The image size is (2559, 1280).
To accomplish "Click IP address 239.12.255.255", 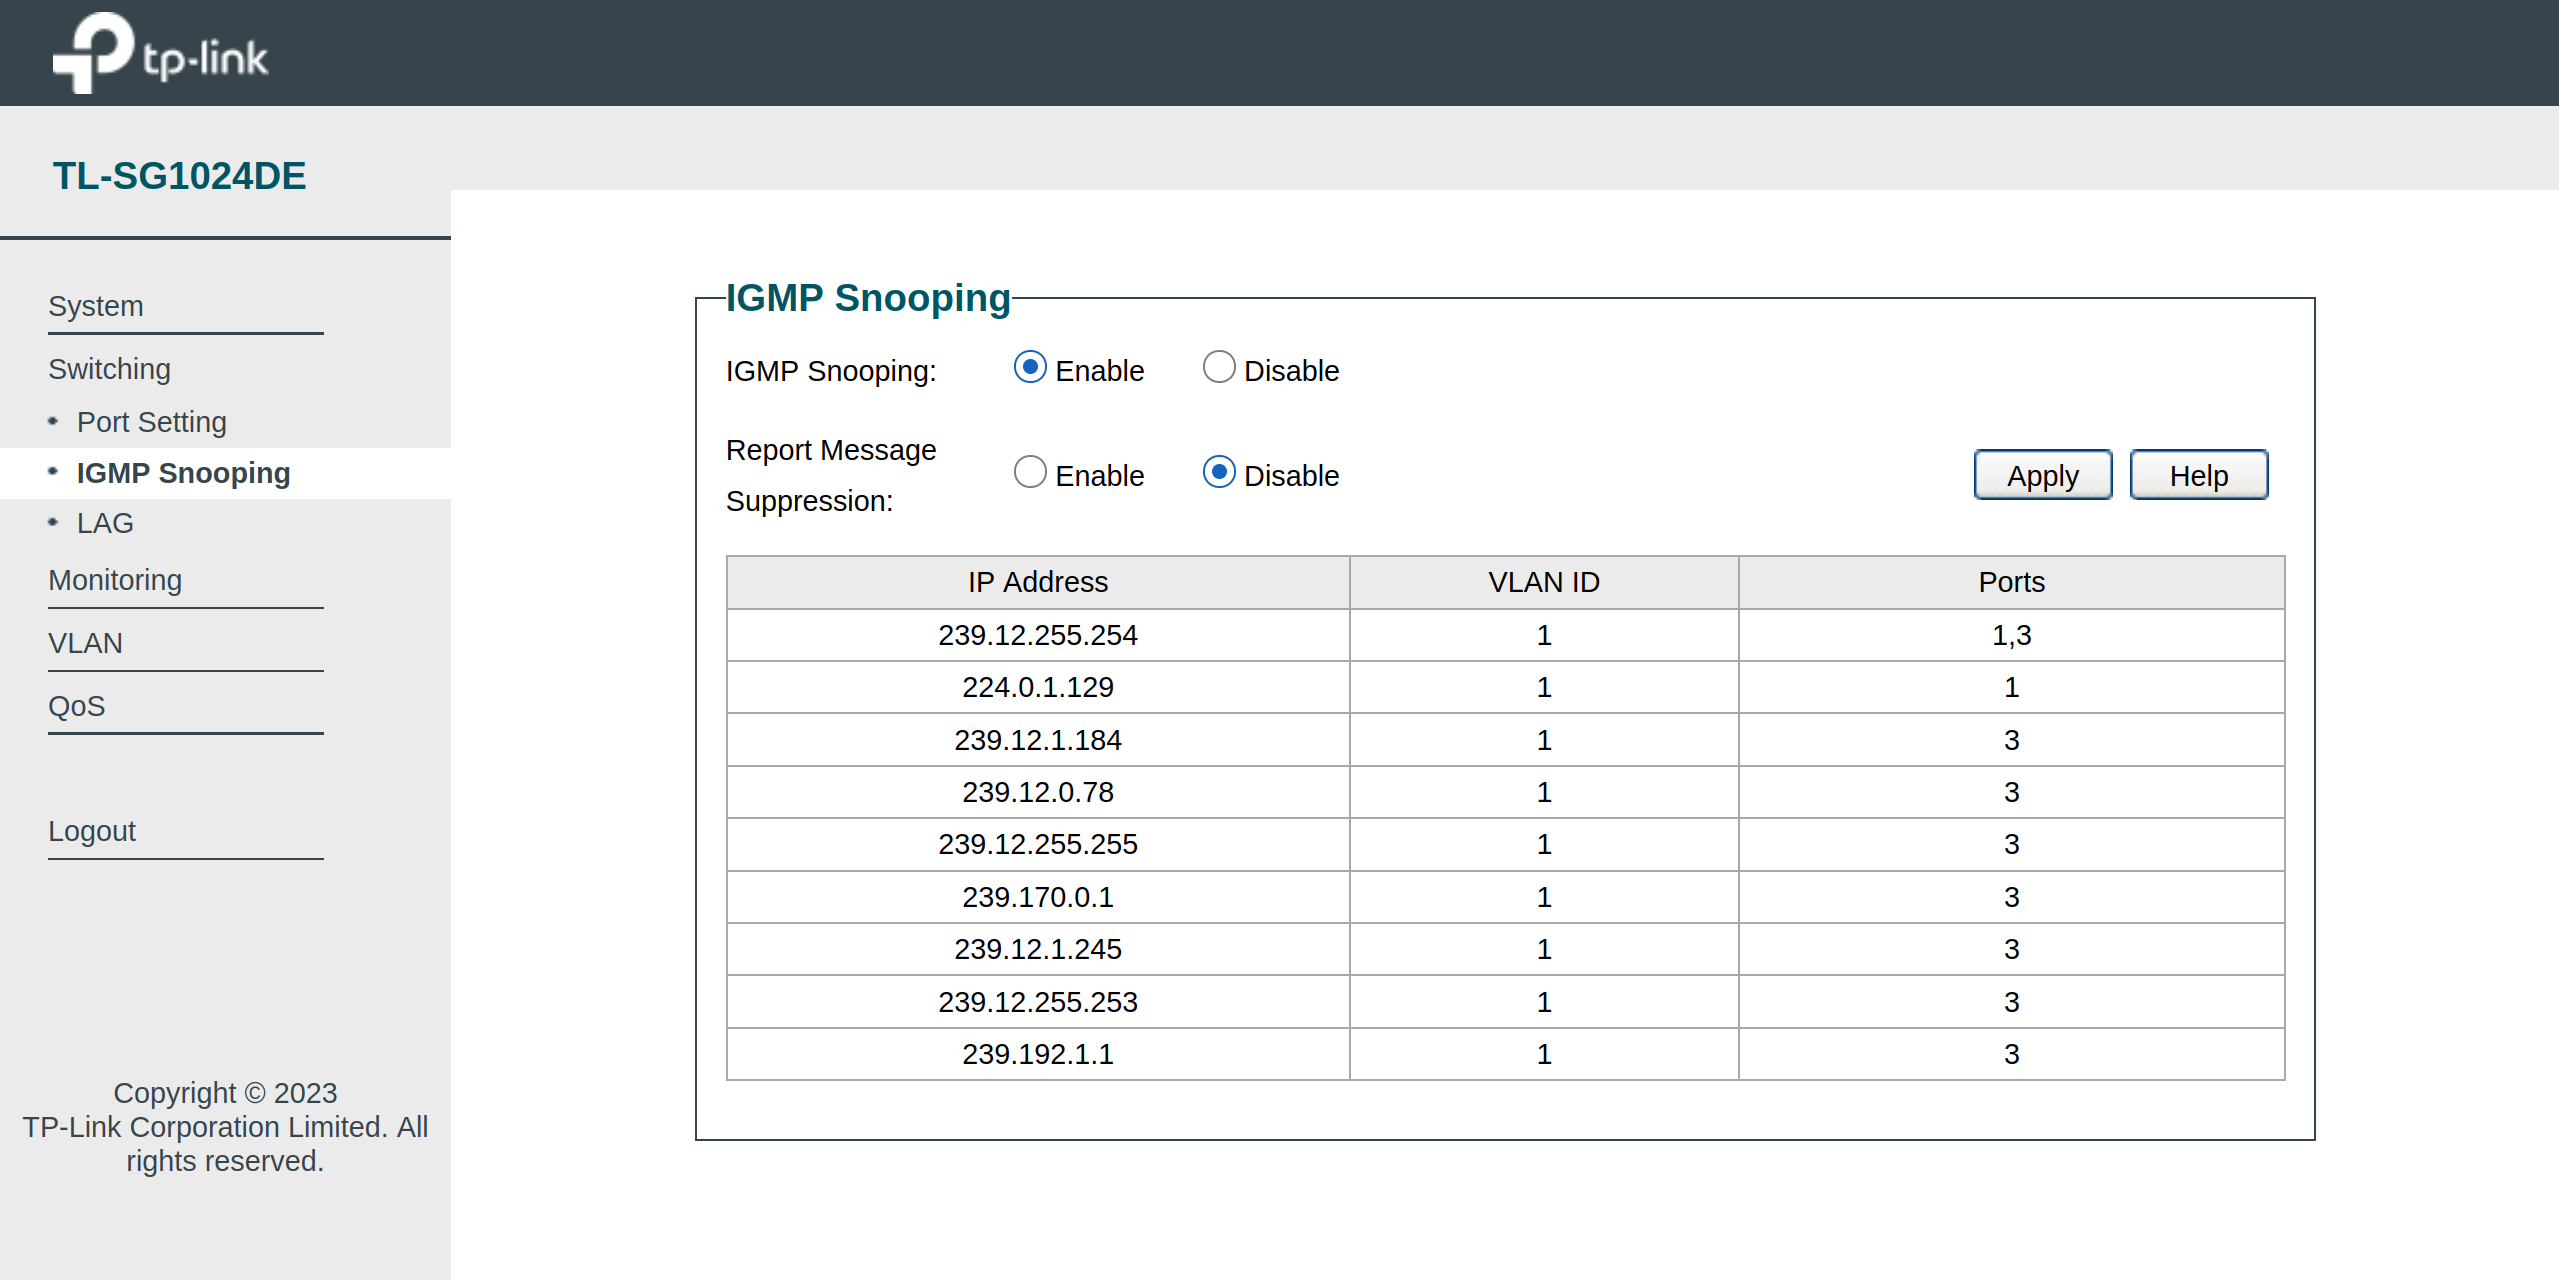I will click(1038, 844).
